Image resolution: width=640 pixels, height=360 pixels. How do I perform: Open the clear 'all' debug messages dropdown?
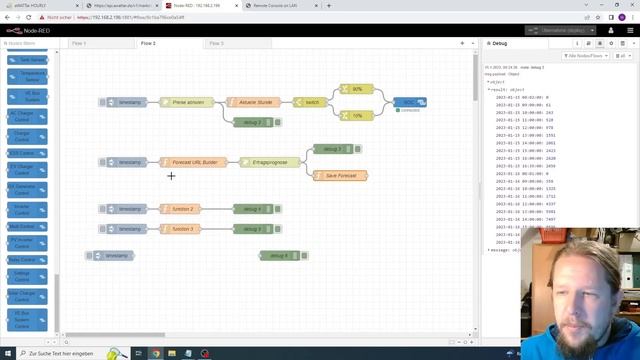(x=623, y=56)
